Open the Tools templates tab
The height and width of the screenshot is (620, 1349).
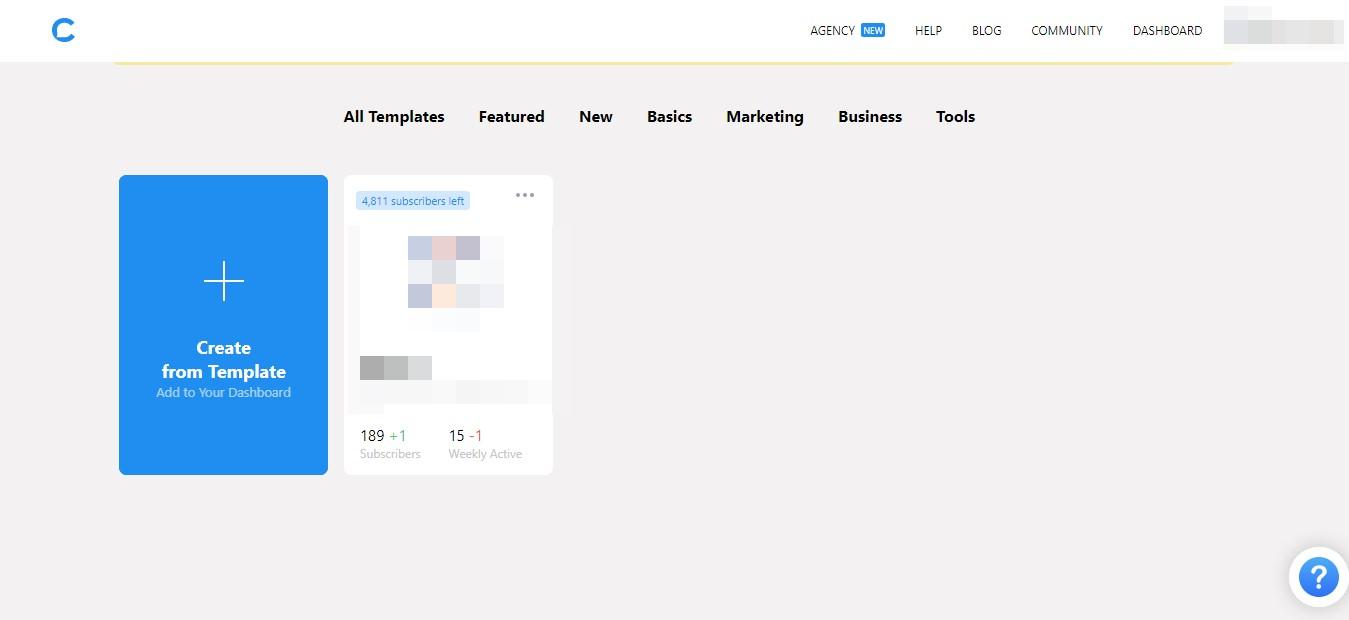pos(955,117)
